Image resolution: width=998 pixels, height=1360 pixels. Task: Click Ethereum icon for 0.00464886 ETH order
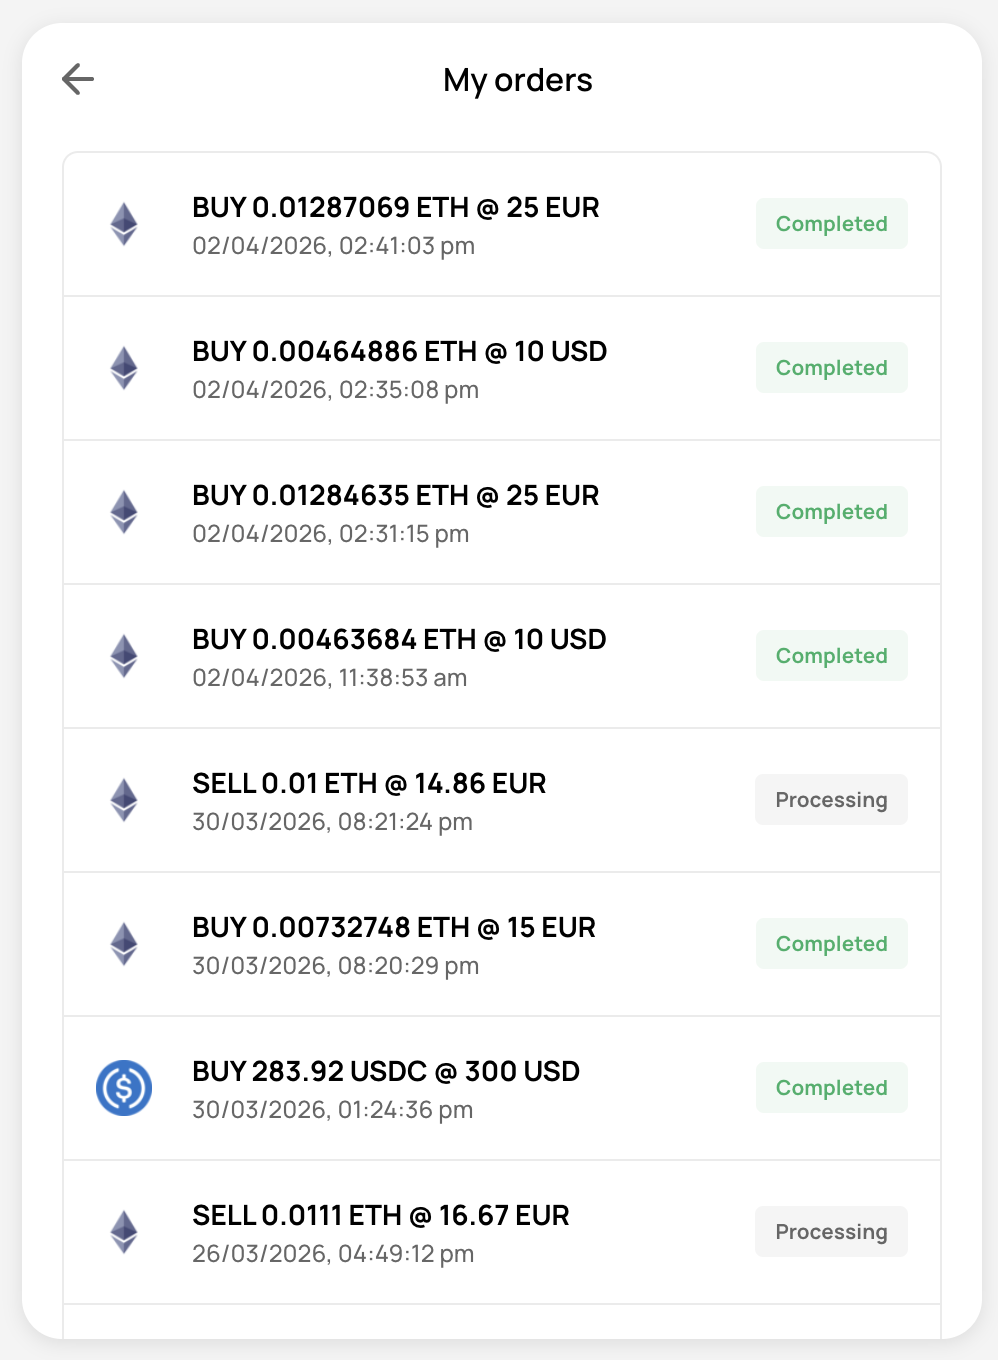(x=124, y=368)
